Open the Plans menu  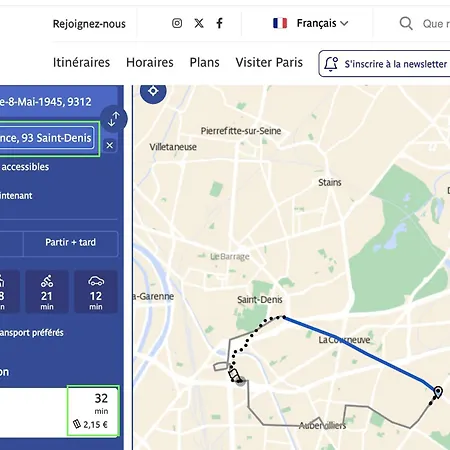pos(204,62)
